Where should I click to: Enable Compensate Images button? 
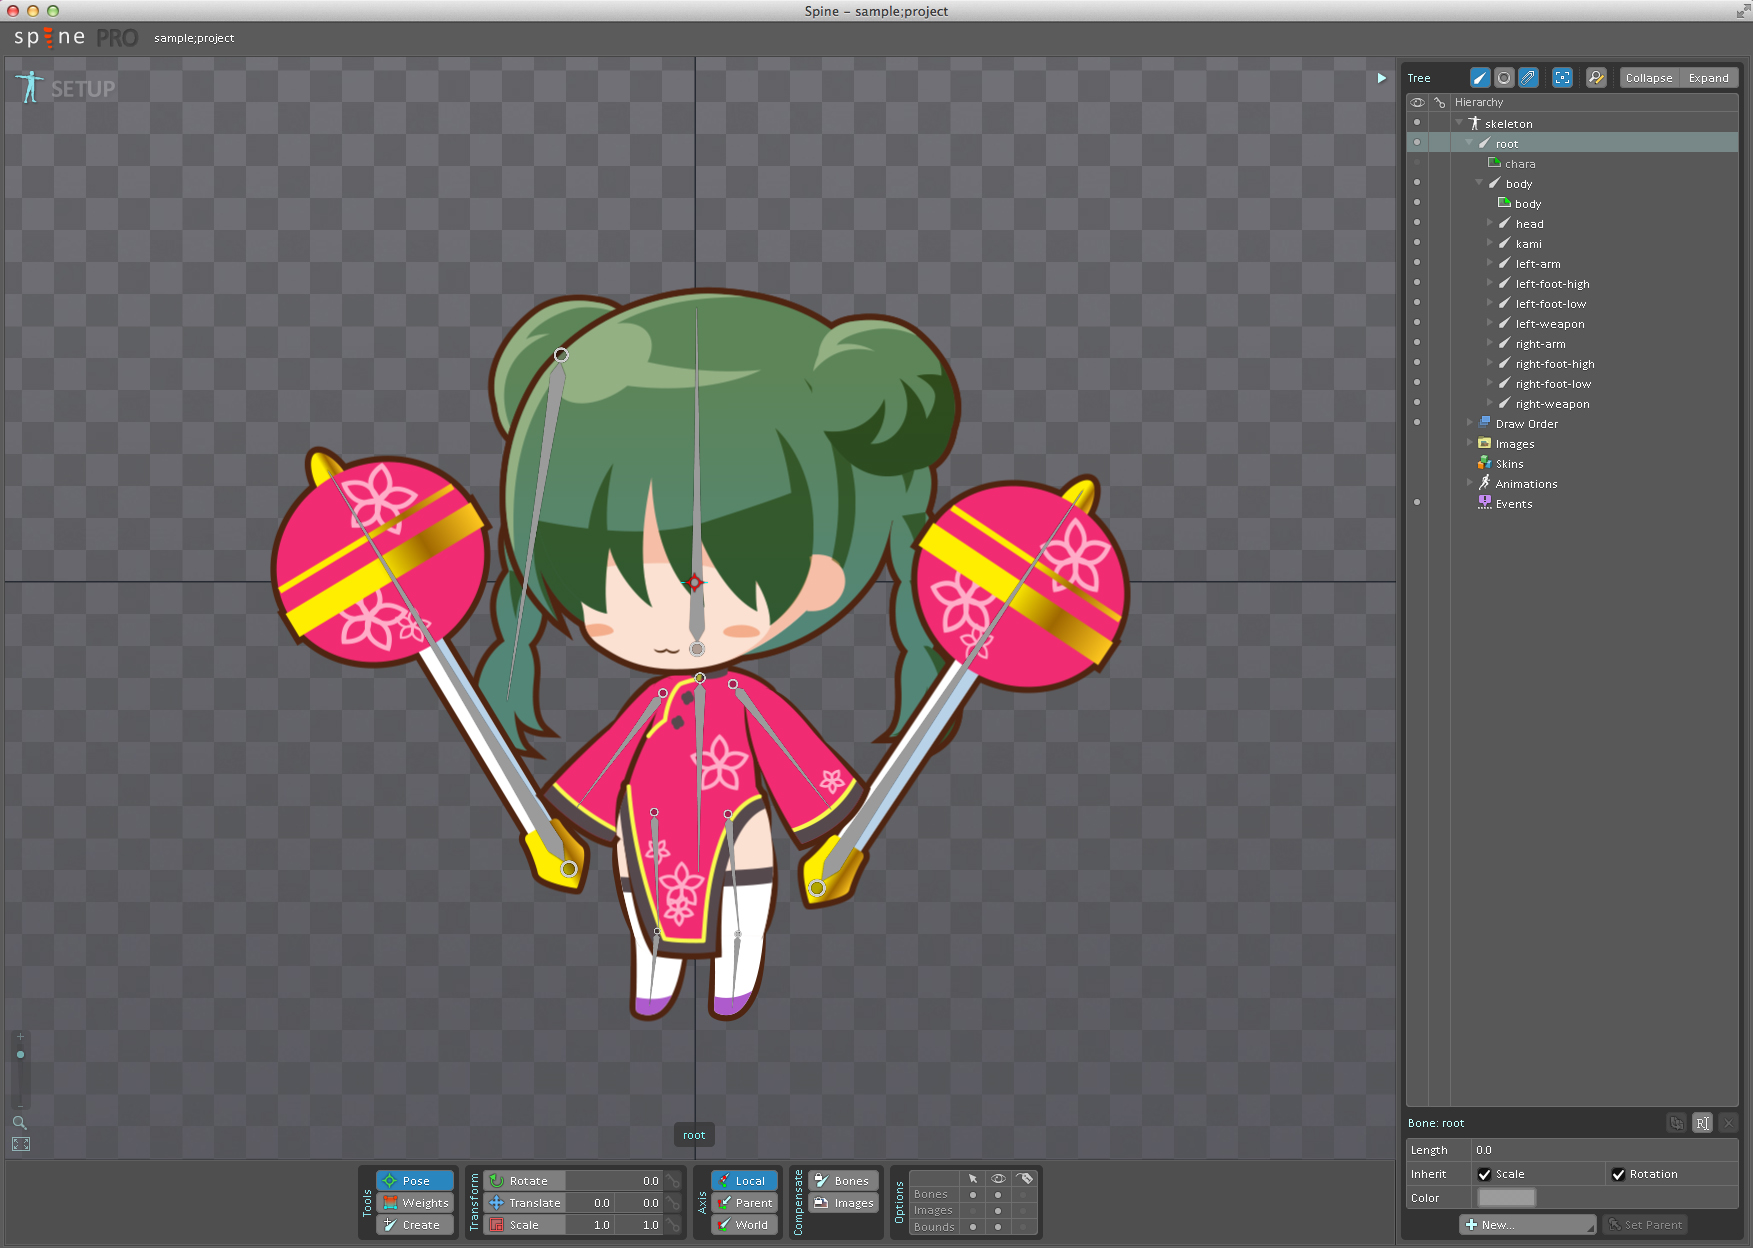[x=844, y=1203]
